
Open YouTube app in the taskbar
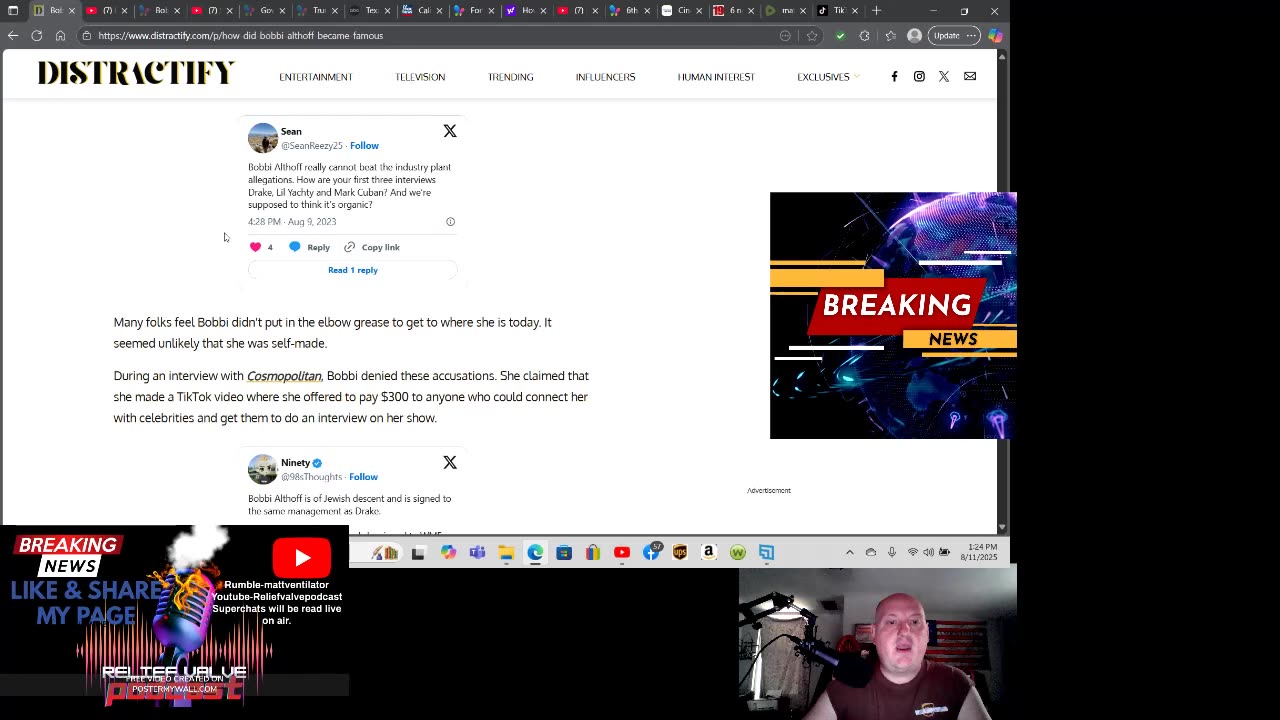[x=622, y=552]
